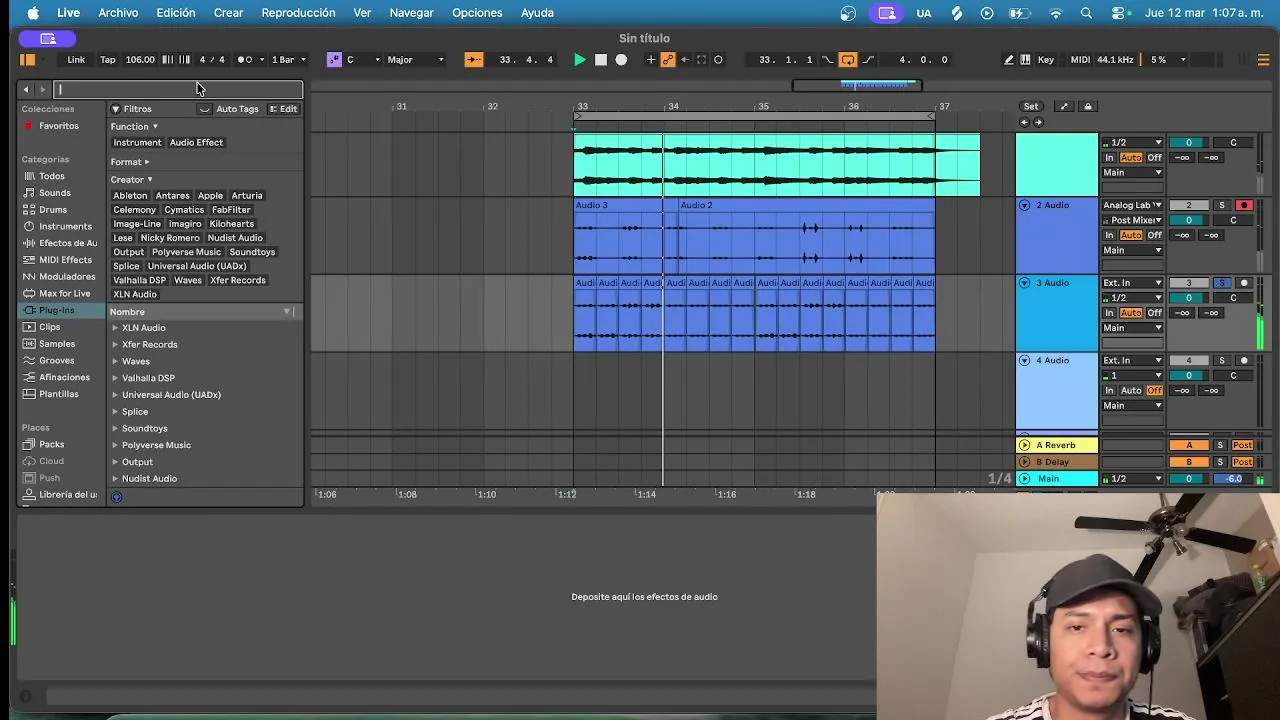Select Drums category in browser
This screenshot has width=1280, height=720.
pos(53,210)
